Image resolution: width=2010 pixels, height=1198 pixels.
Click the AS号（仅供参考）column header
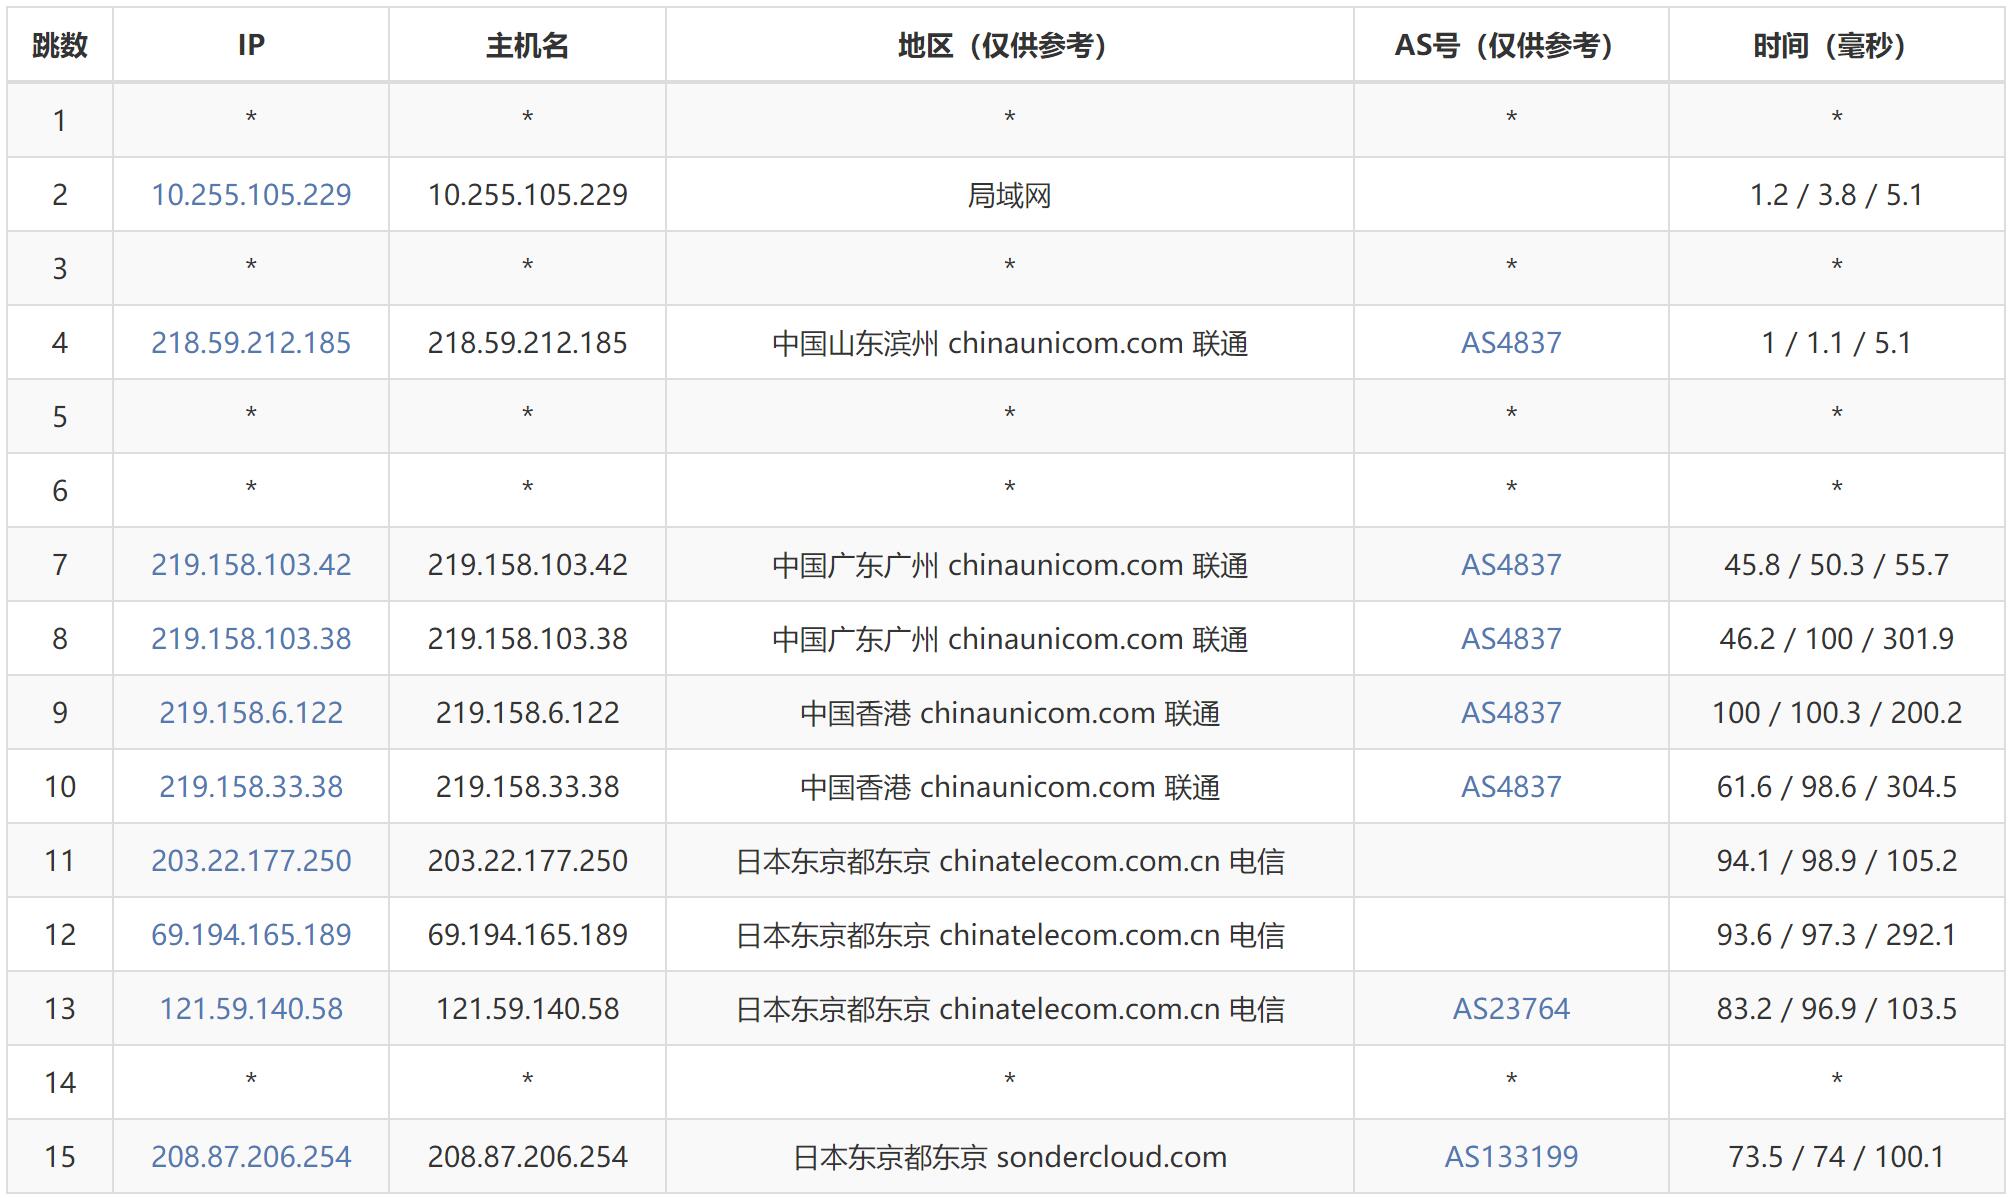(1511, 45)
